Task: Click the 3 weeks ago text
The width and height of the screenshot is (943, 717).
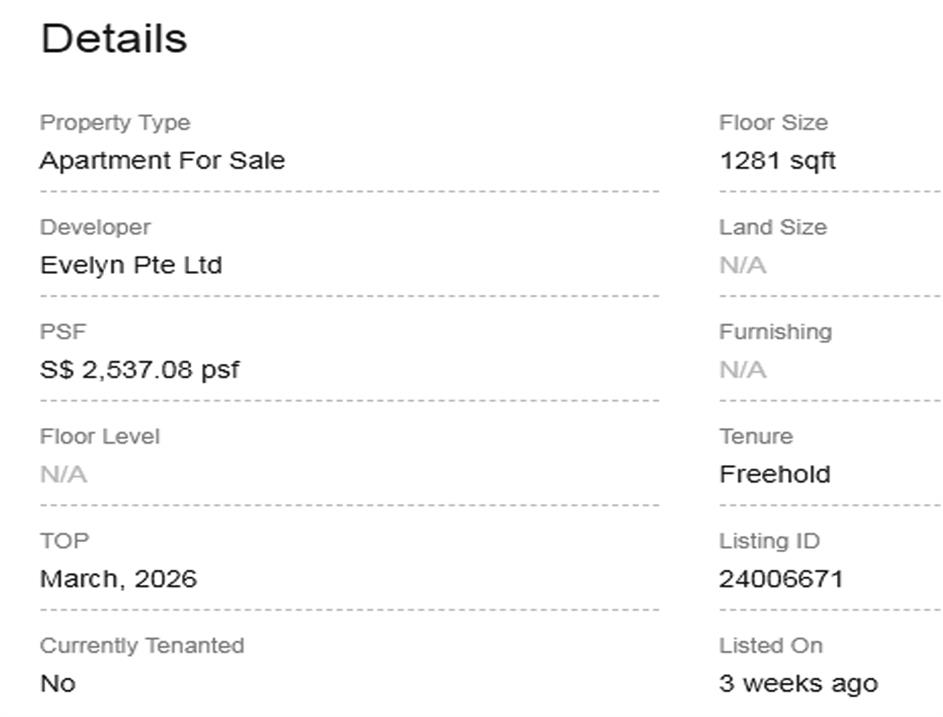Action: [x=798, y=684]
